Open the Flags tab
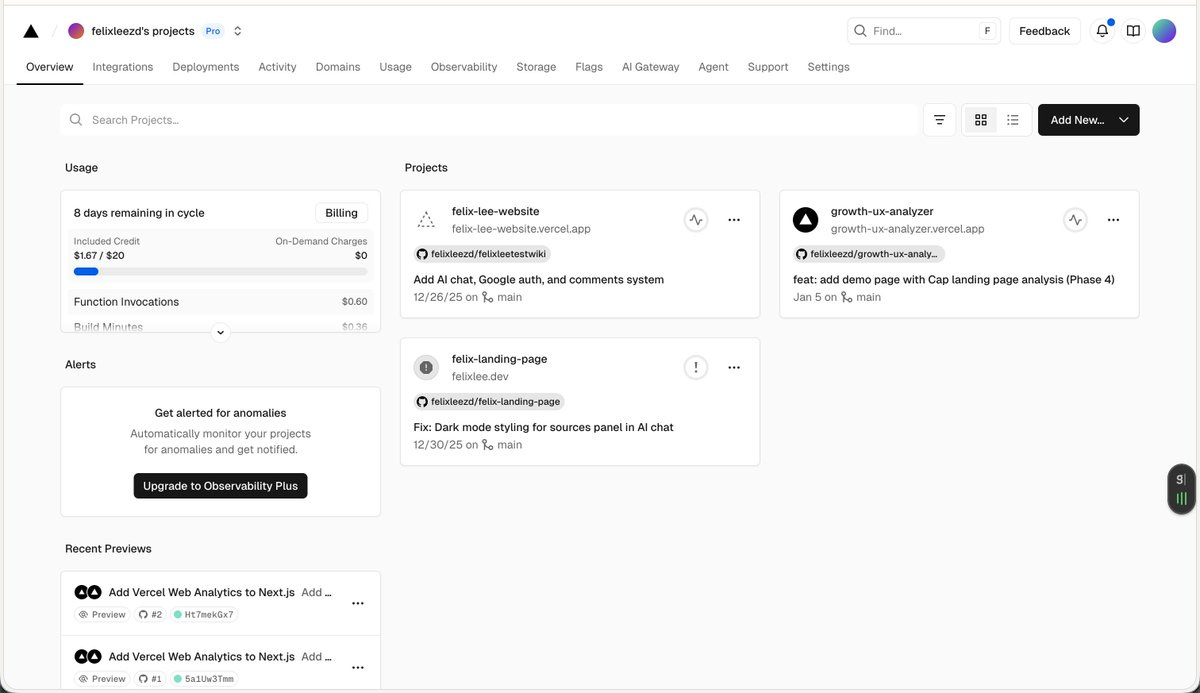1200x693 pixels. coord(589,67)
